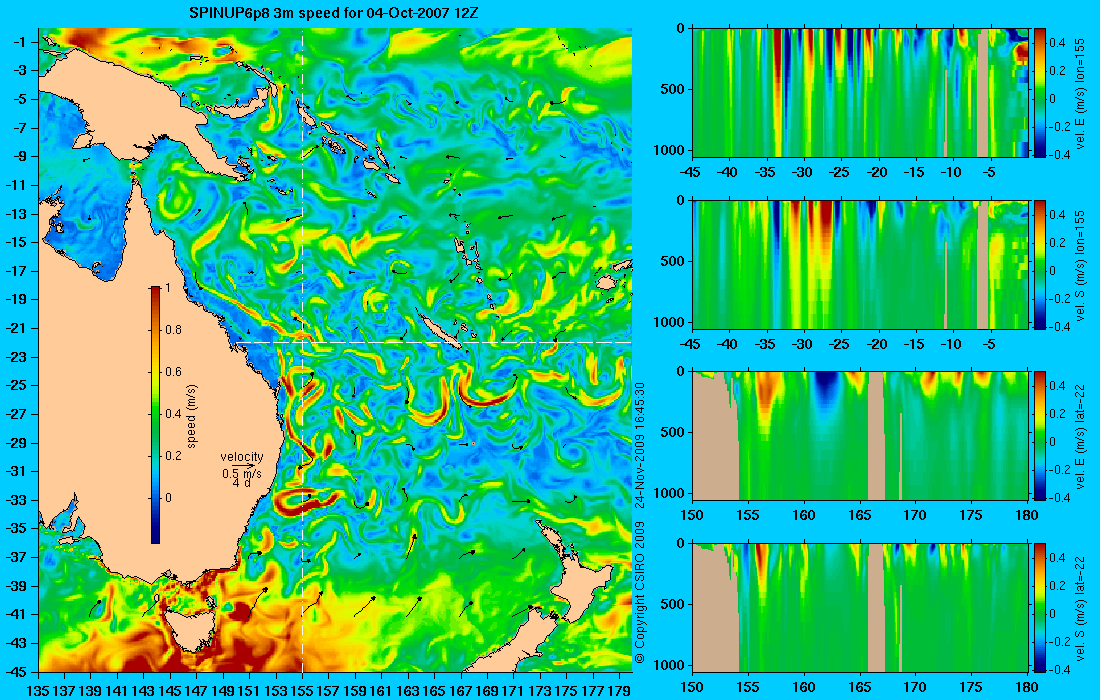Click the "0.8" tick on the speed colorbar
The height and width of the screenshot is (700, 1100).
point(174,330)
